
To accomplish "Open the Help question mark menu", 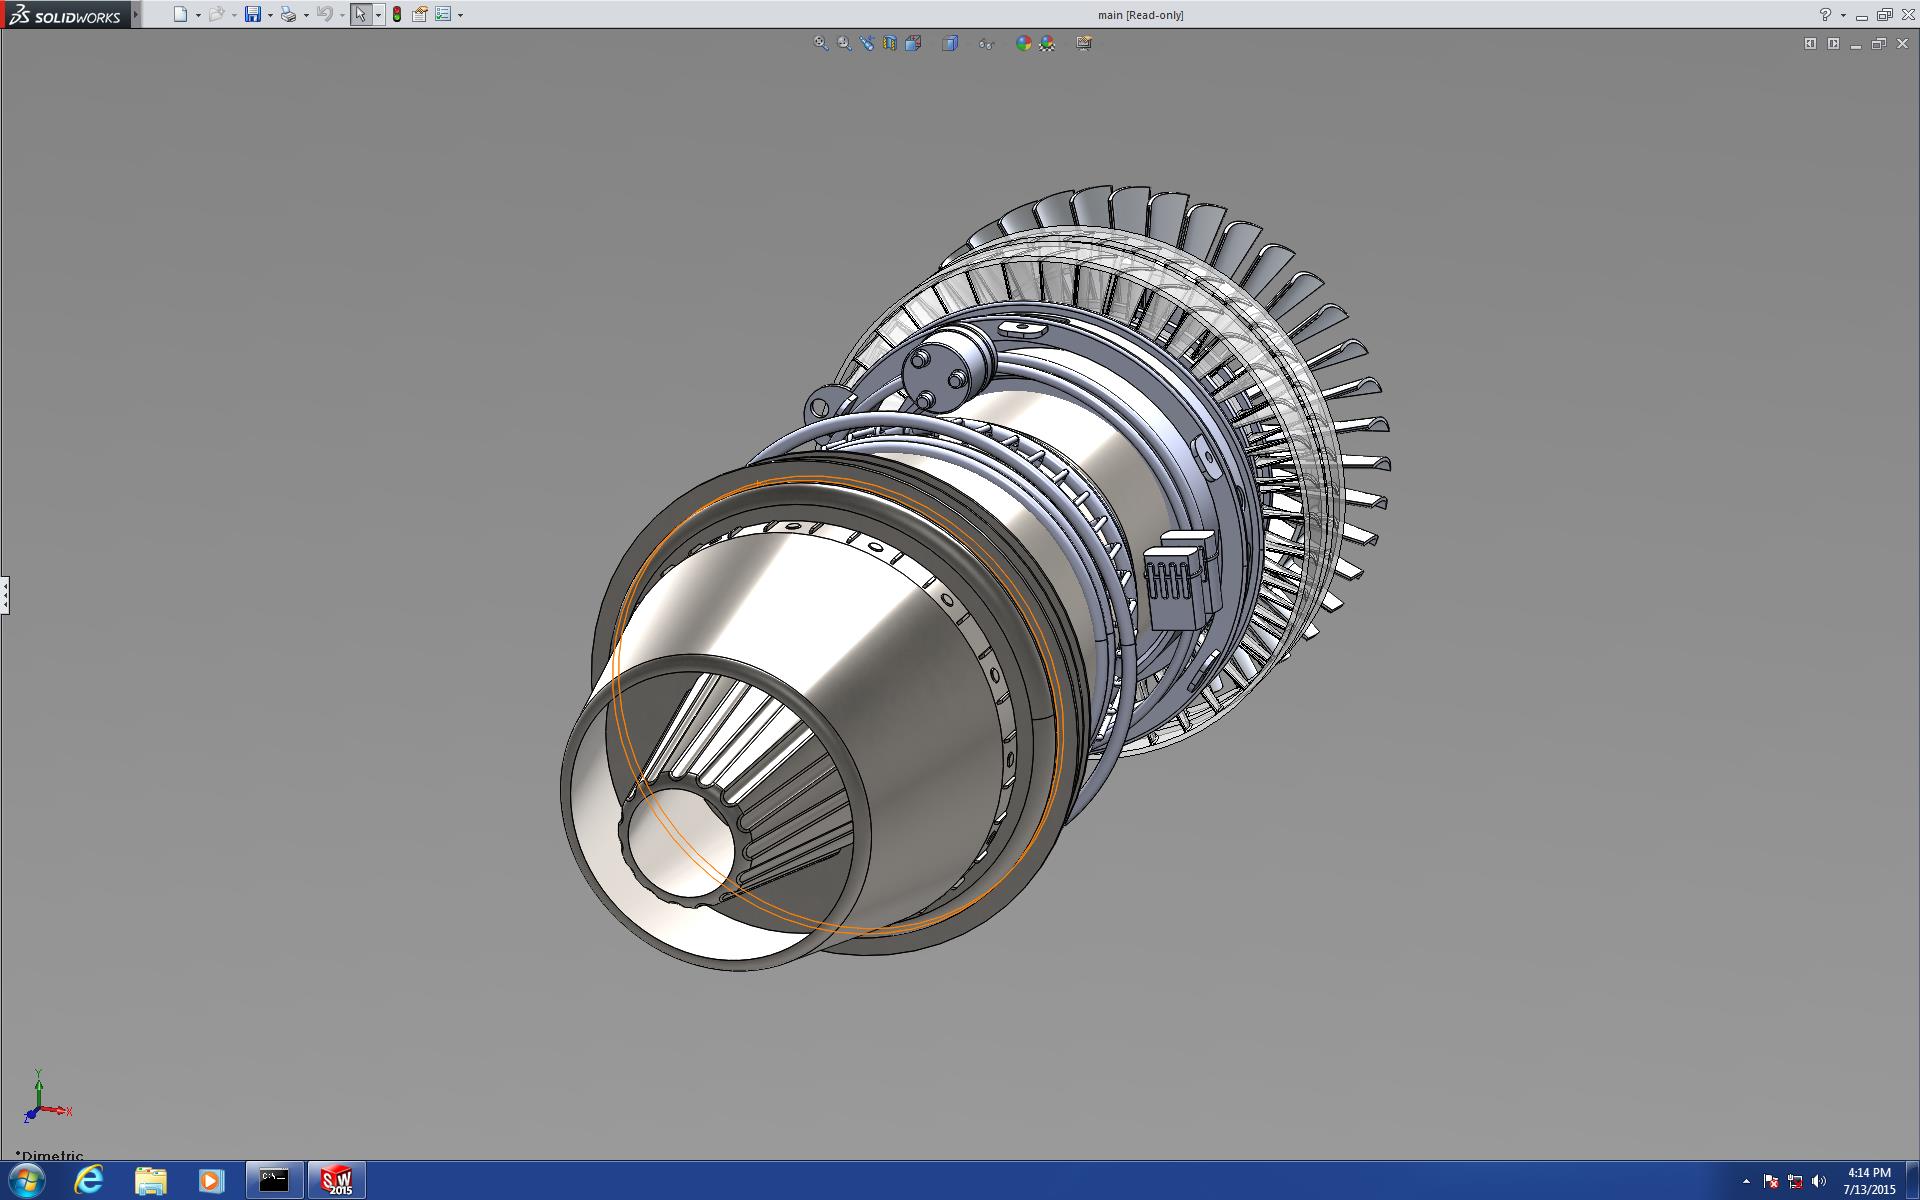I will click(1825, 14).
